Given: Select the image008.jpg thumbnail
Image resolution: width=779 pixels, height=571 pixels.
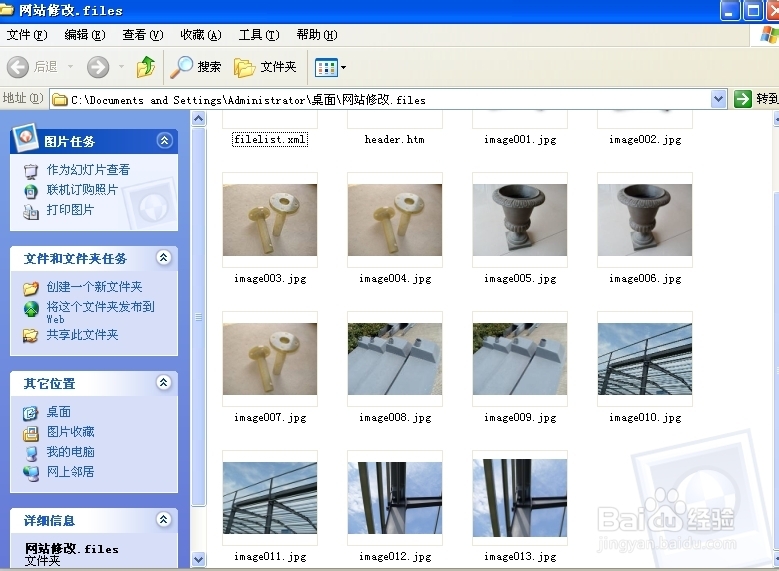Looking at the screenshot, I should pos(395,359).
